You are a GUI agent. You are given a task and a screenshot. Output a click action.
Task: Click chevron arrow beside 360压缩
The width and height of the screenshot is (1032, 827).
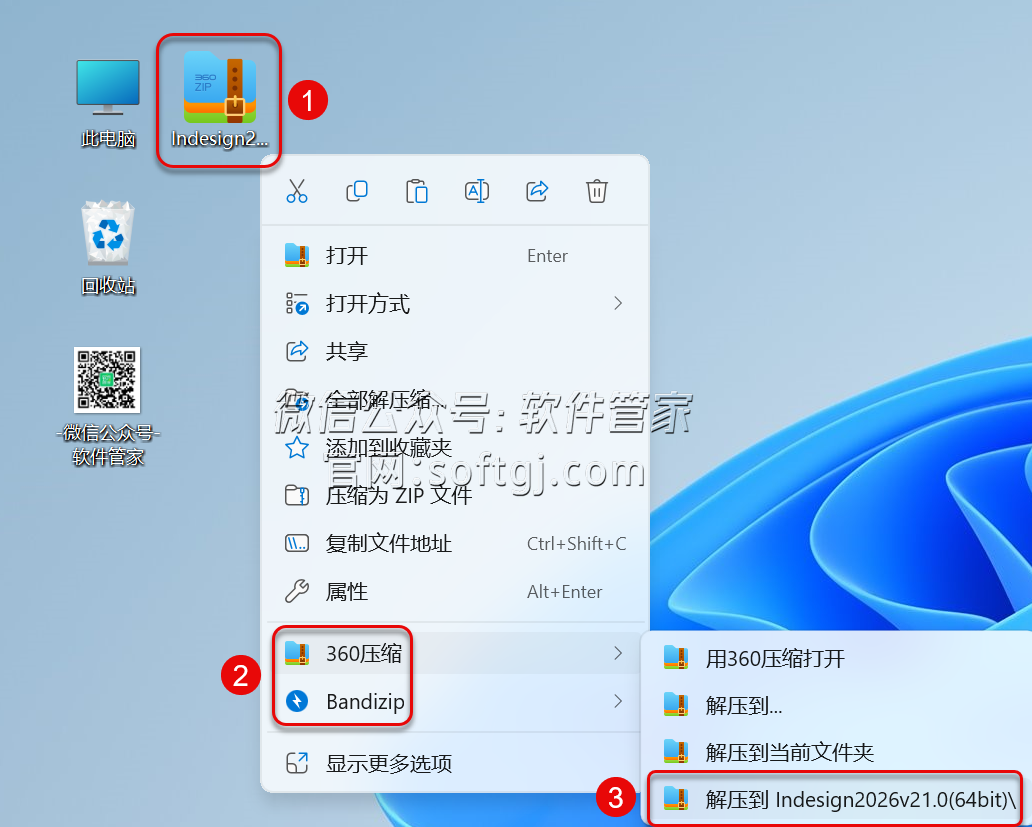(x=617, y=653)
